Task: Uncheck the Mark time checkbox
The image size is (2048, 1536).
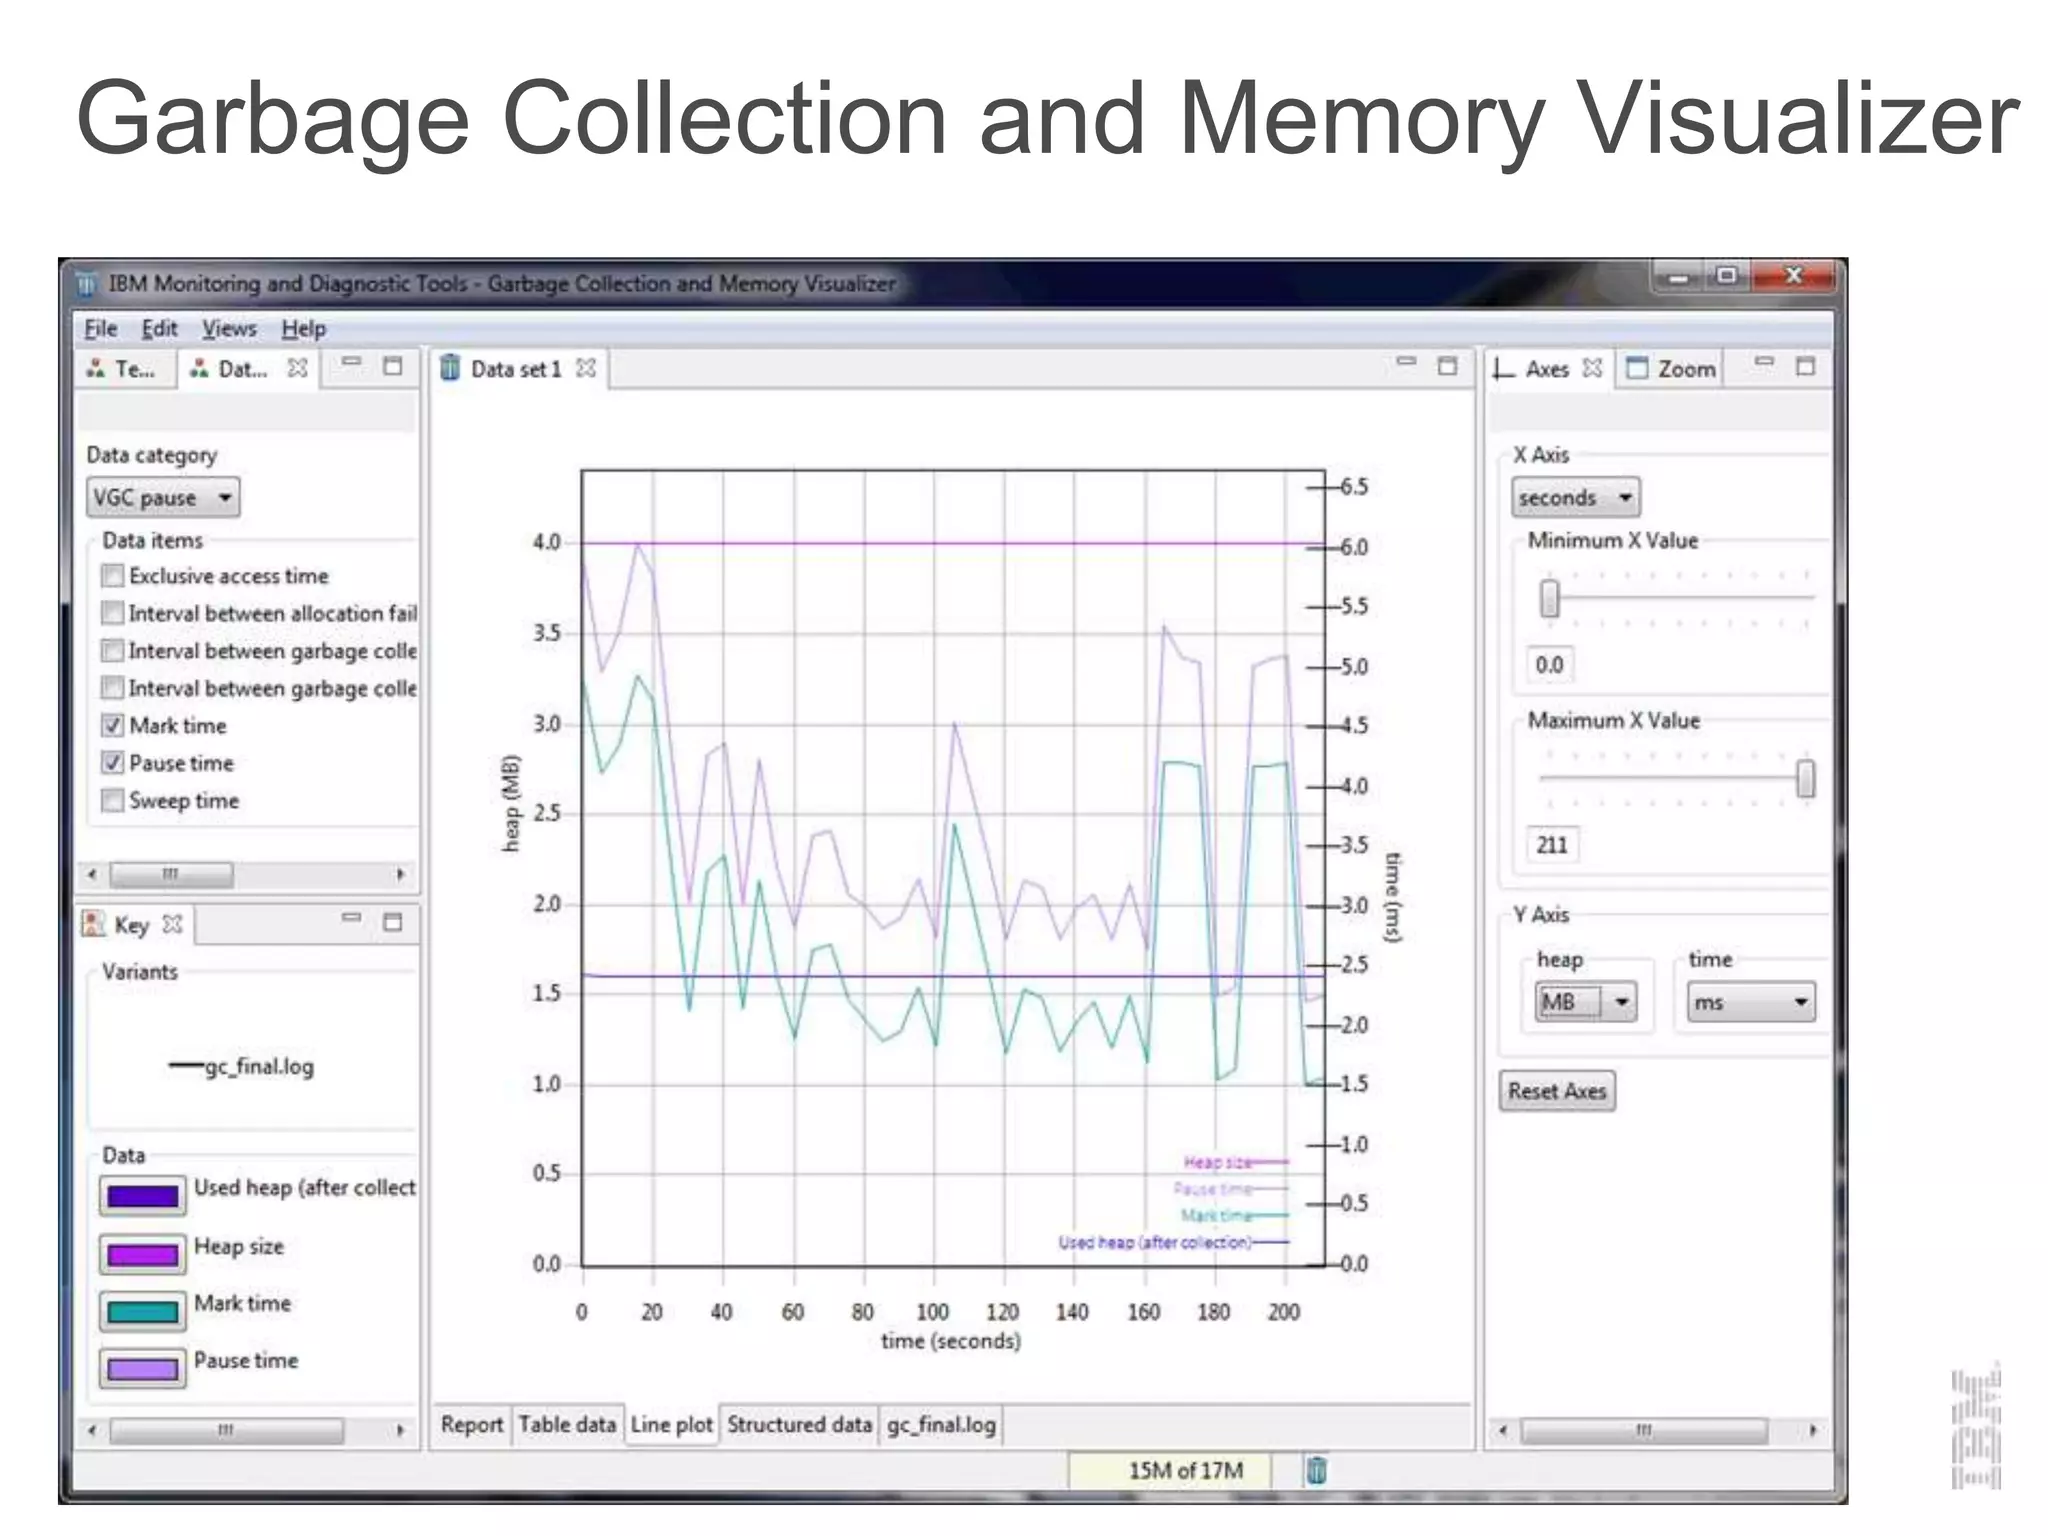Action: click(113, 725)
